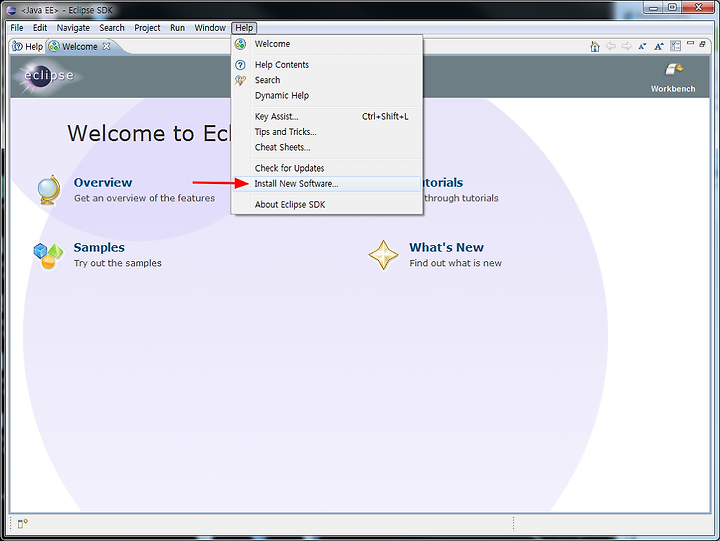Image resolution: width=720 pixels, height=541 pixels.
Task: Open Tips and Tricks... entry
Action: (327, 132)
